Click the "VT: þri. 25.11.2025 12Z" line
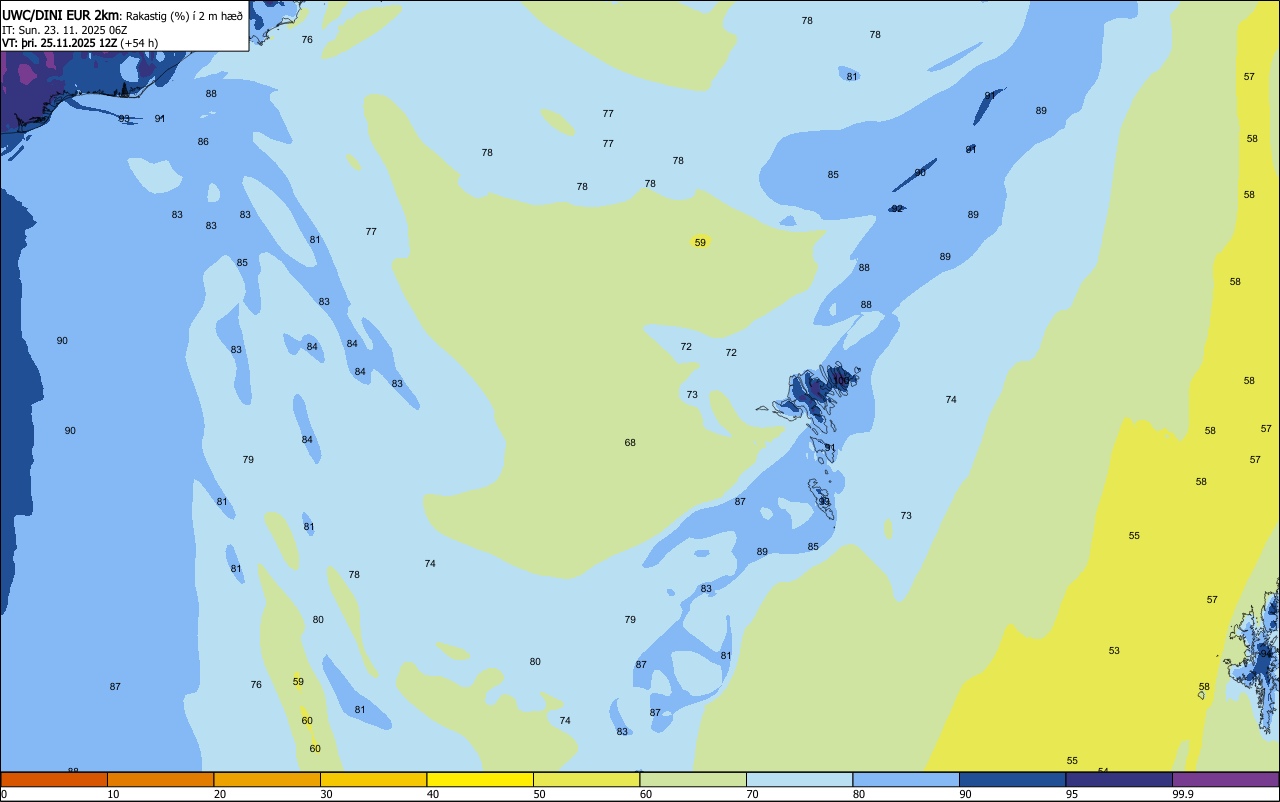 coord(60,42)
